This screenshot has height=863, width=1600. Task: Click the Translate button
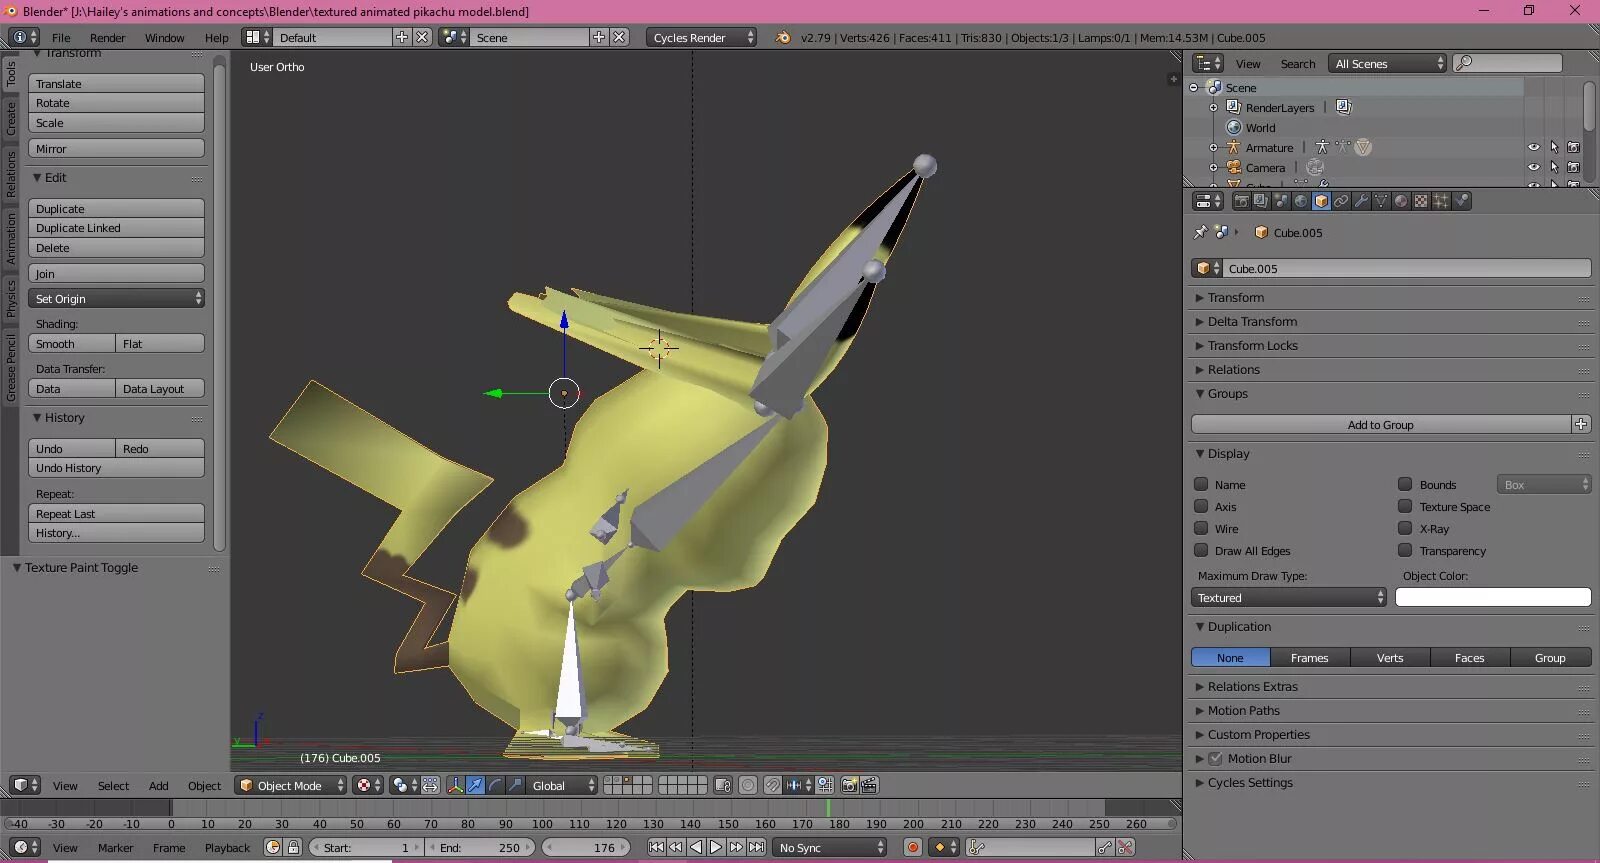pos(116,83)
